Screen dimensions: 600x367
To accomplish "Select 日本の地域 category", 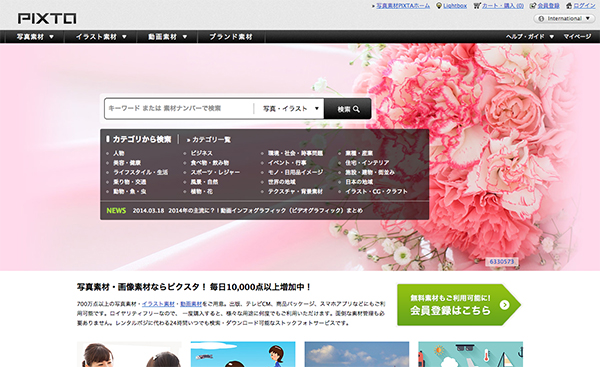I will click(x=359, y=182).
